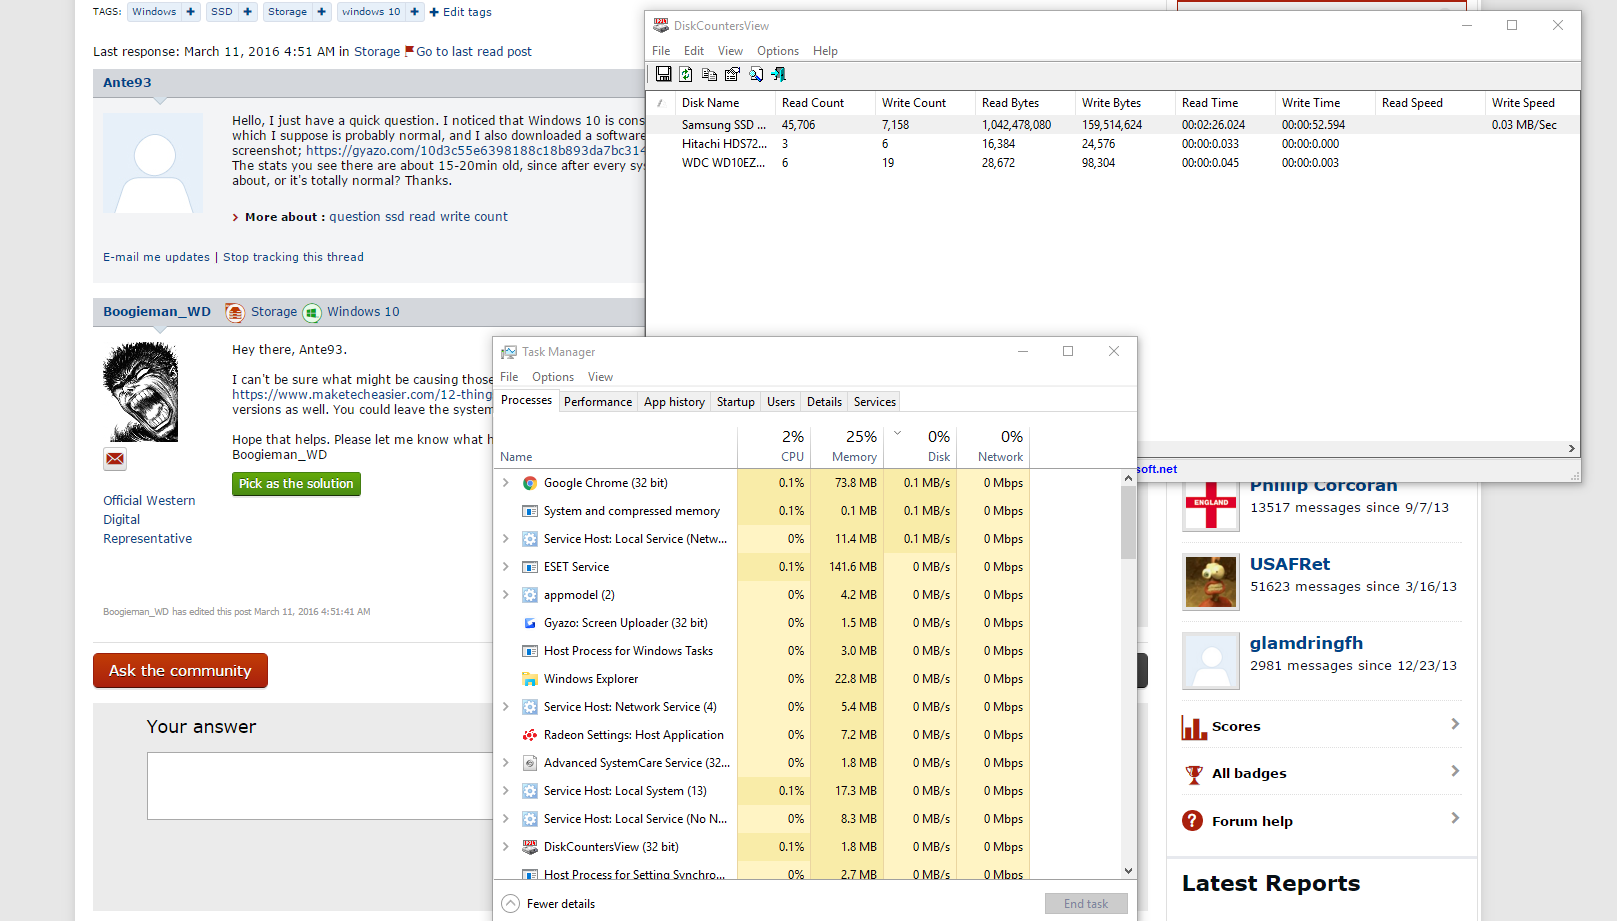Click the Task Manager vertical scrollbar thumb

click(1128, 522)
